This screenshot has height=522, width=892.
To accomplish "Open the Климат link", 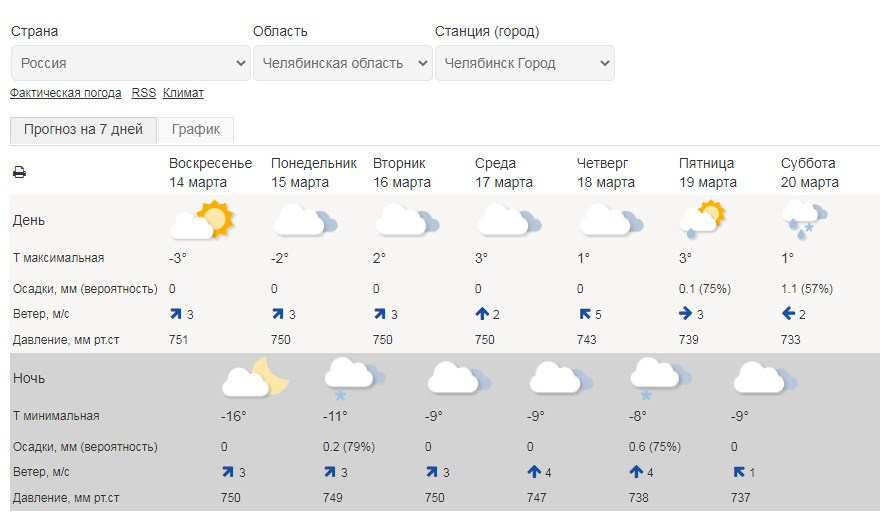I will click(183, 93).
